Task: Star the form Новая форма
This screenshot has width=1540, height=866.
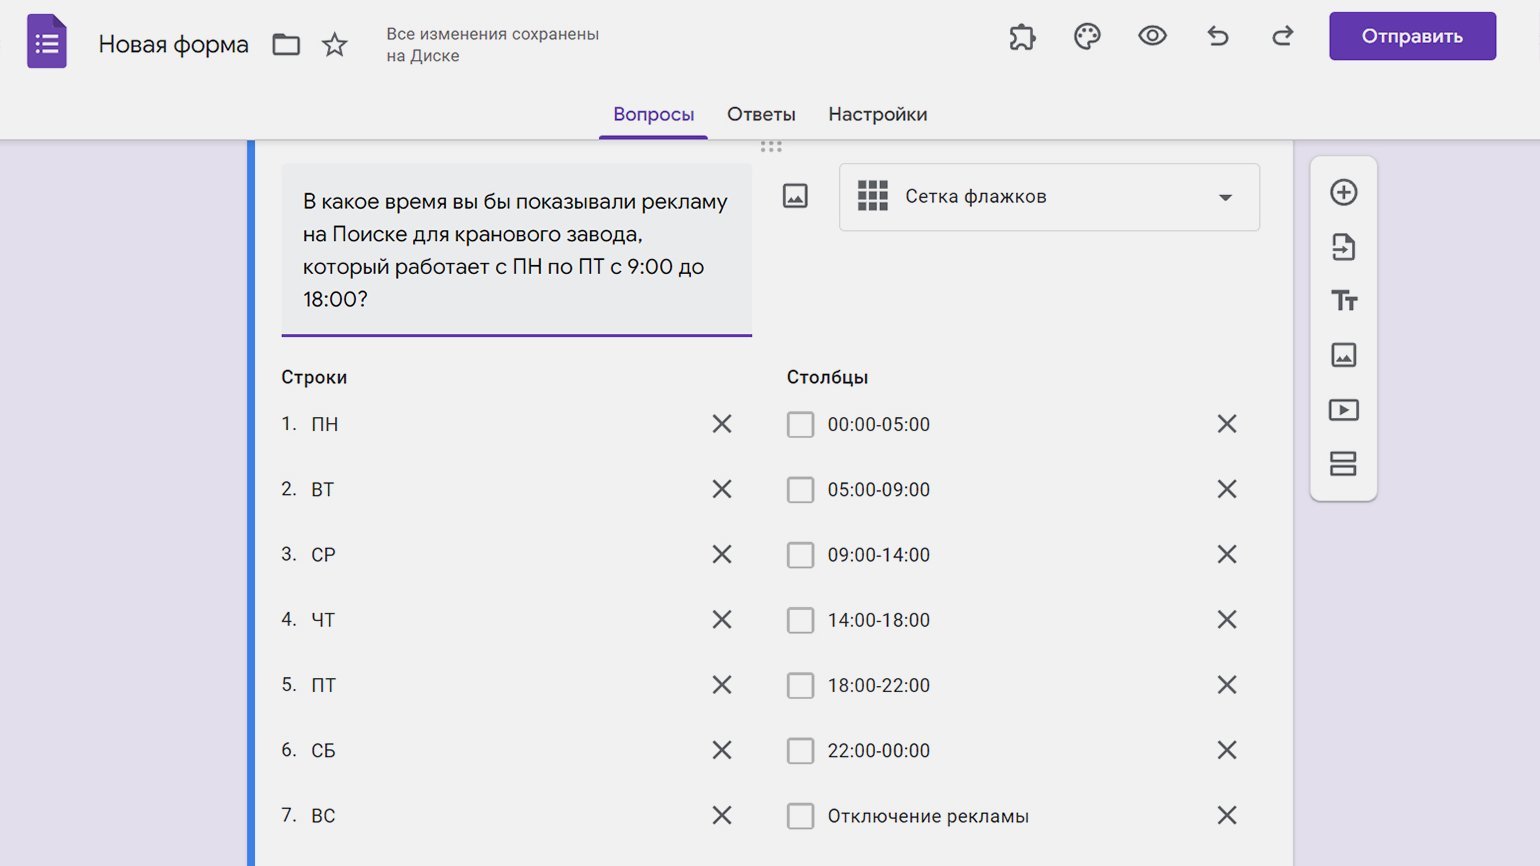Action: click(335, 44)
